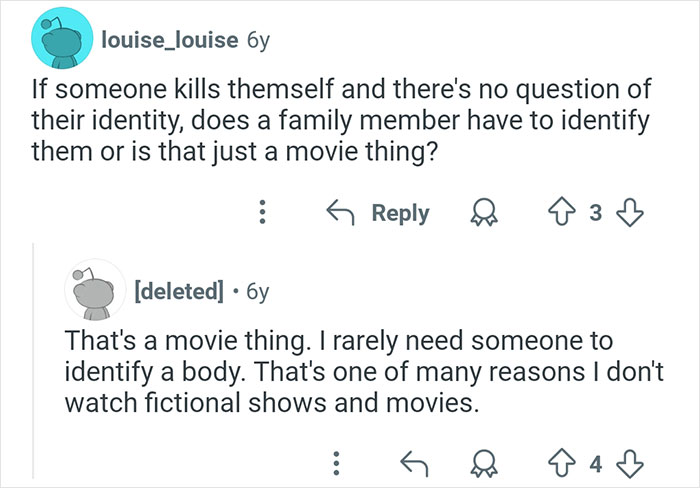Give award to deleted user's reply
Viewport: 700px width, 488px height.
click(x=486, y=463)
